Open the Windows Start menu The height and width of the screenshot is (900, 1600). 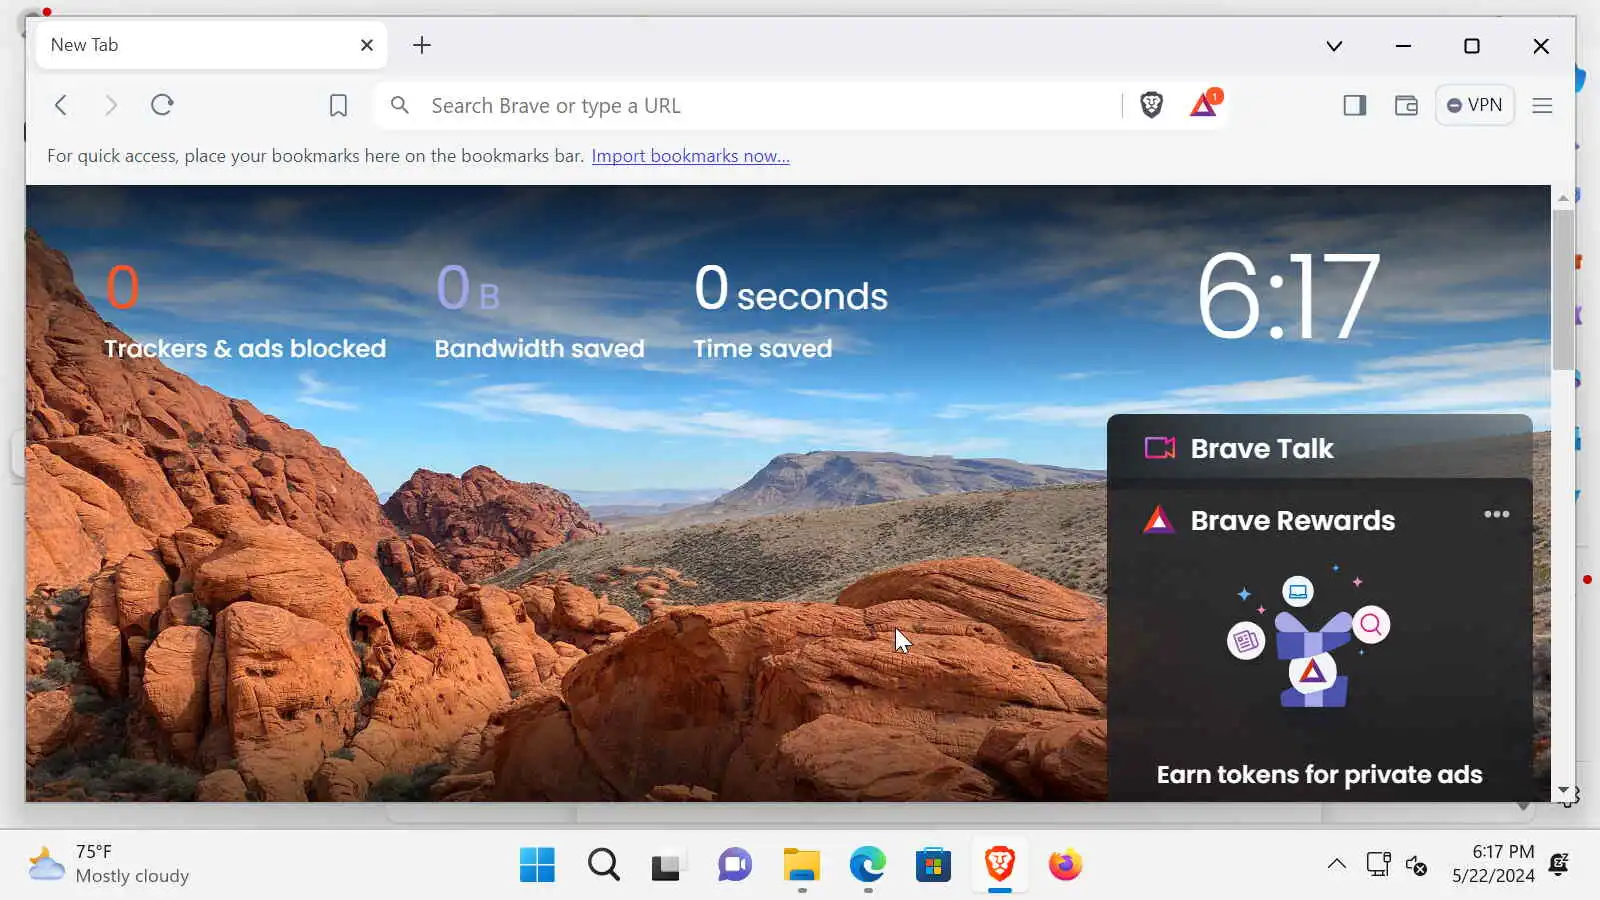click(x=537, y=864)
